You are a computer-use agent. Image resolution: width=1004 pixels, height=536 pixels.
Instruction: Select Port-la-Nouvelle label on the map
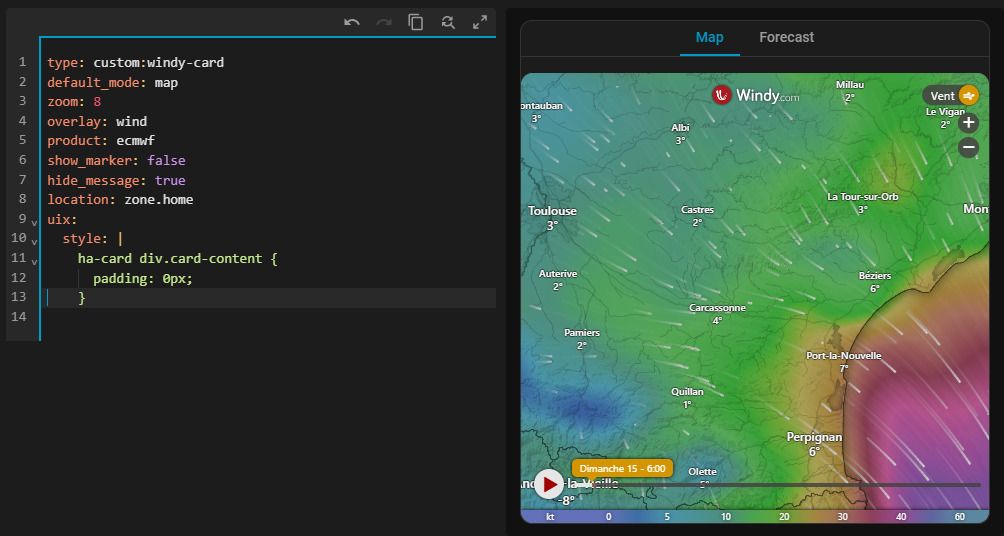(x=843, y=355)
